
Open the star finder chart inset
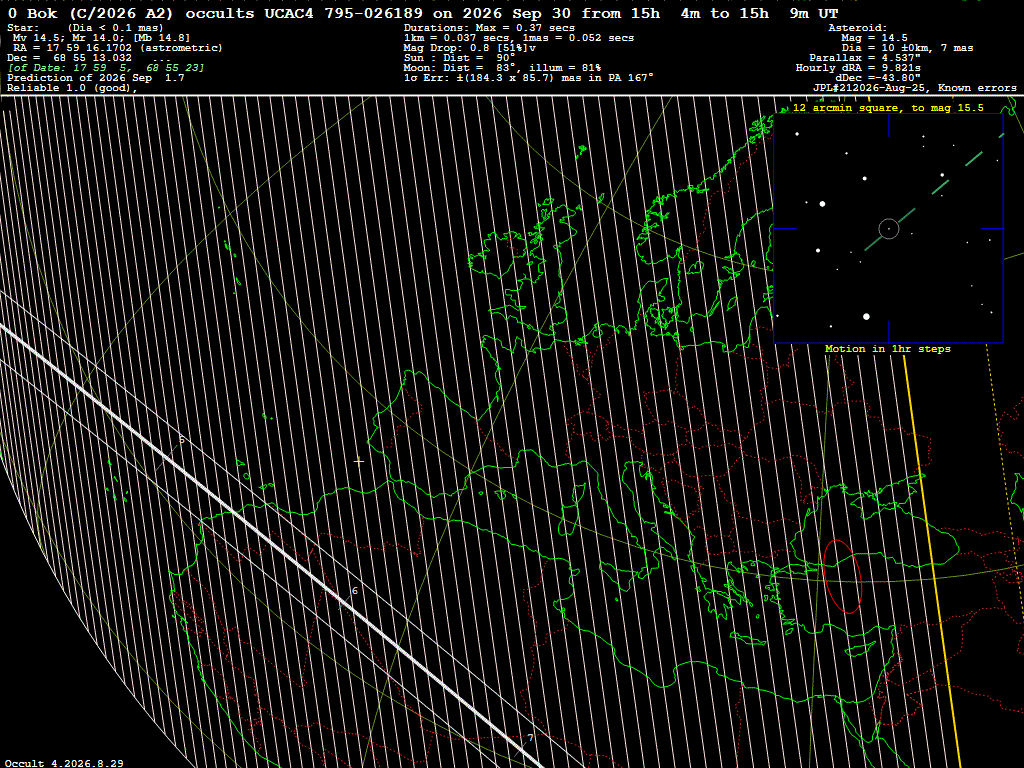[888, 229]
